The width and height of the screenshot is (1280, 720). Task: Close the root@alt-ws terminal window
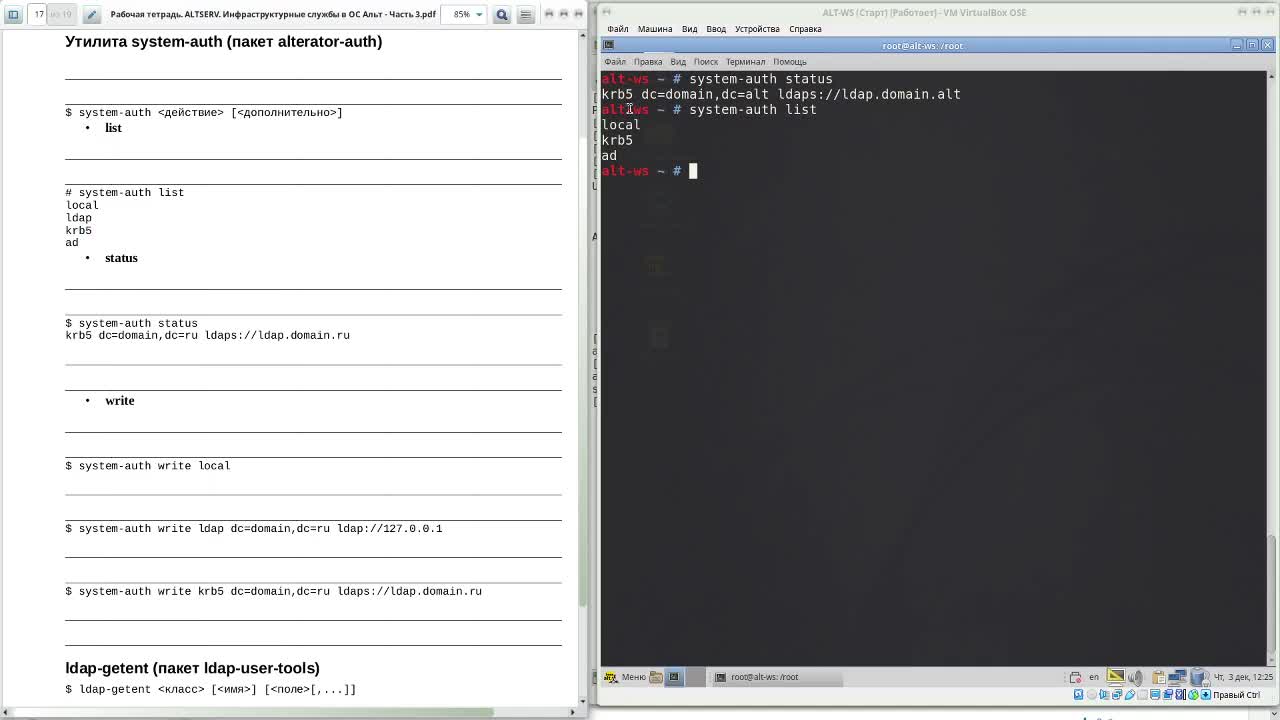tap(1267, 45)
